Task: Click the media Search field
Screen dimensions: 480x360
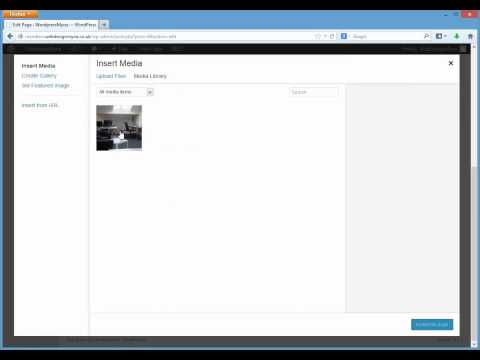Action: pyautogui.click(x=313, y=92)
